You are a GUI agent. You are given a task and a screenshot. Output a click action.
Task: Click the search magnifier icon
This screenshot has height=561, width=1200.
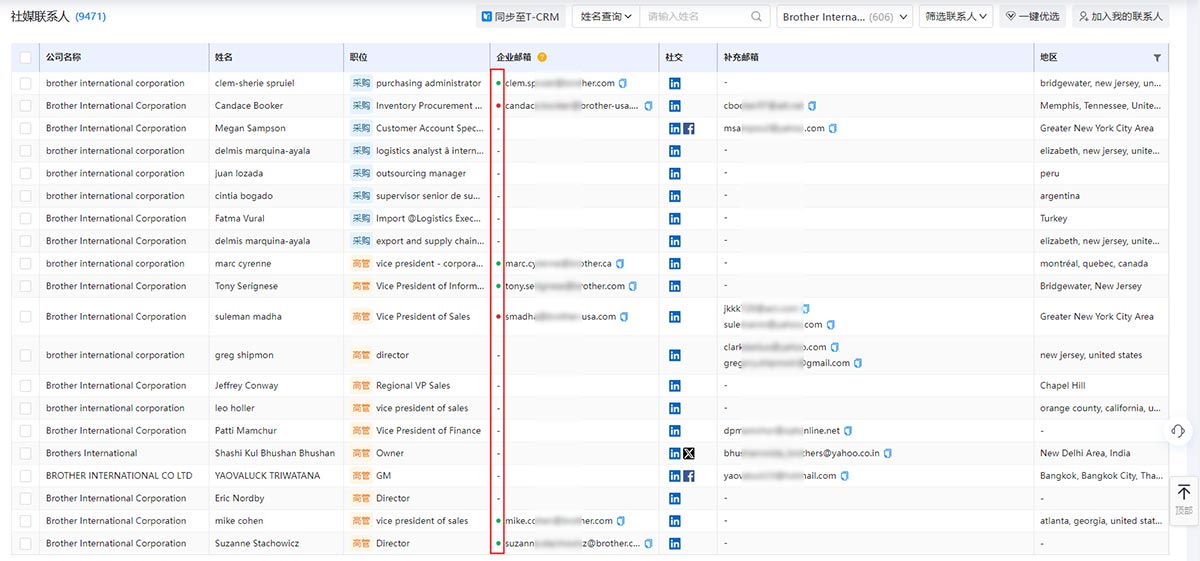[x=757, y=17]
